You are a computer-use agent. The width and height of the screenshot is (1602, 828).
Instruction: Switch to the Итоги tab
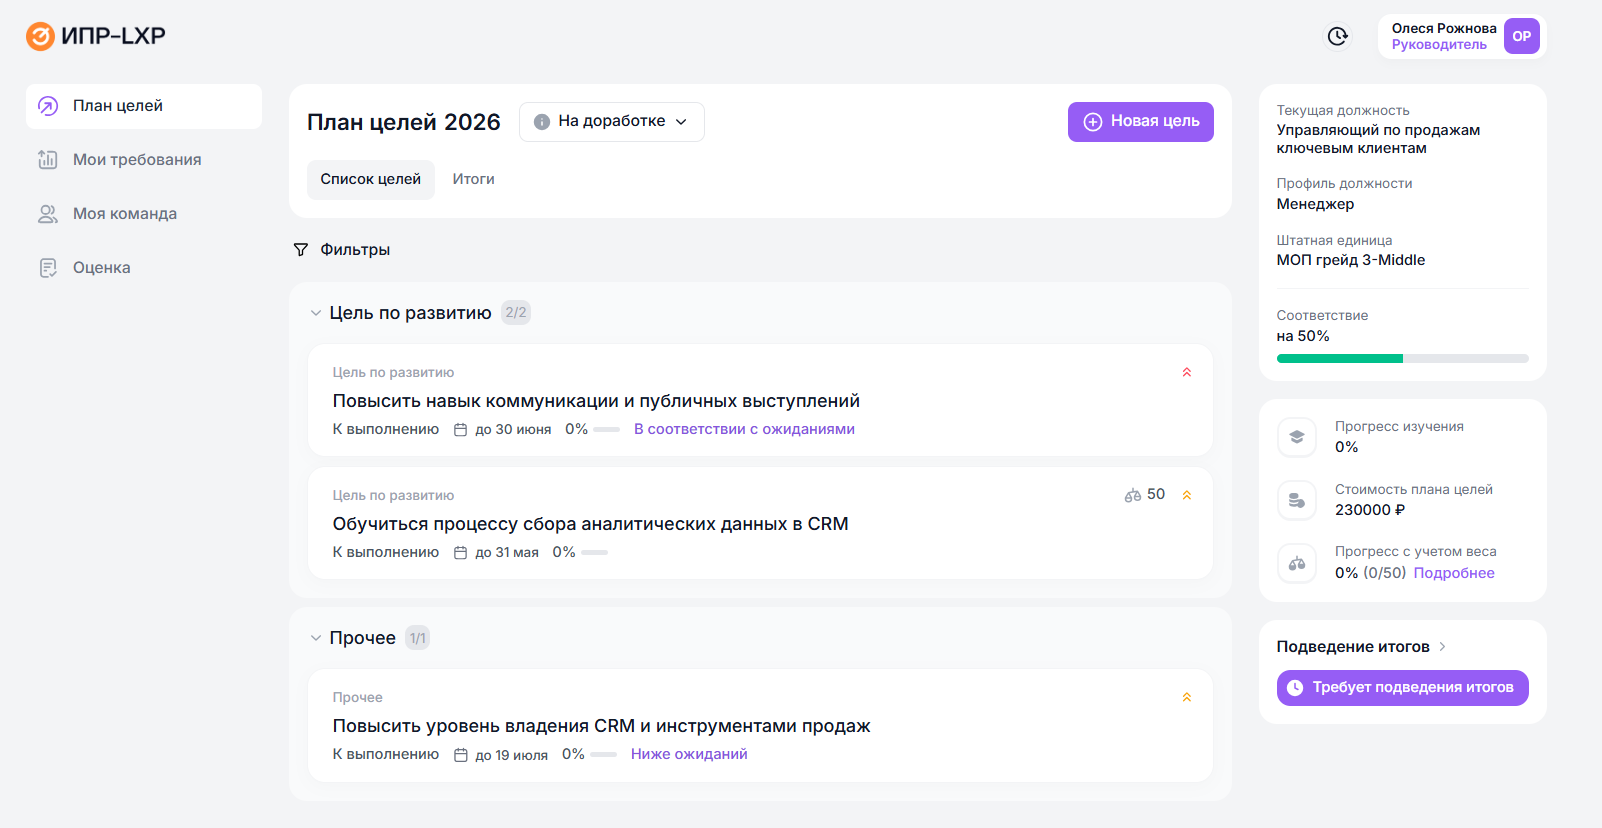tap(473, 180)
